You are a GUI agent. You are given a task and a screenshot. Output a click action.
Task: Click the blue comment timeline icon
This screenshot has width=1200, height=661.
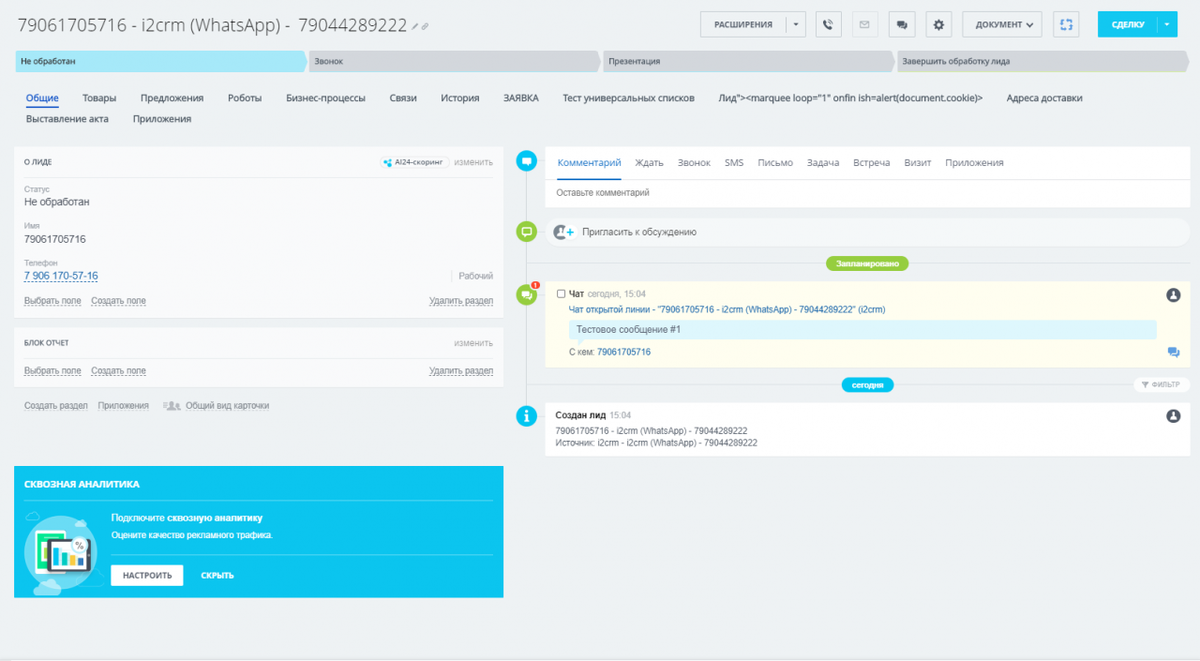526,161
